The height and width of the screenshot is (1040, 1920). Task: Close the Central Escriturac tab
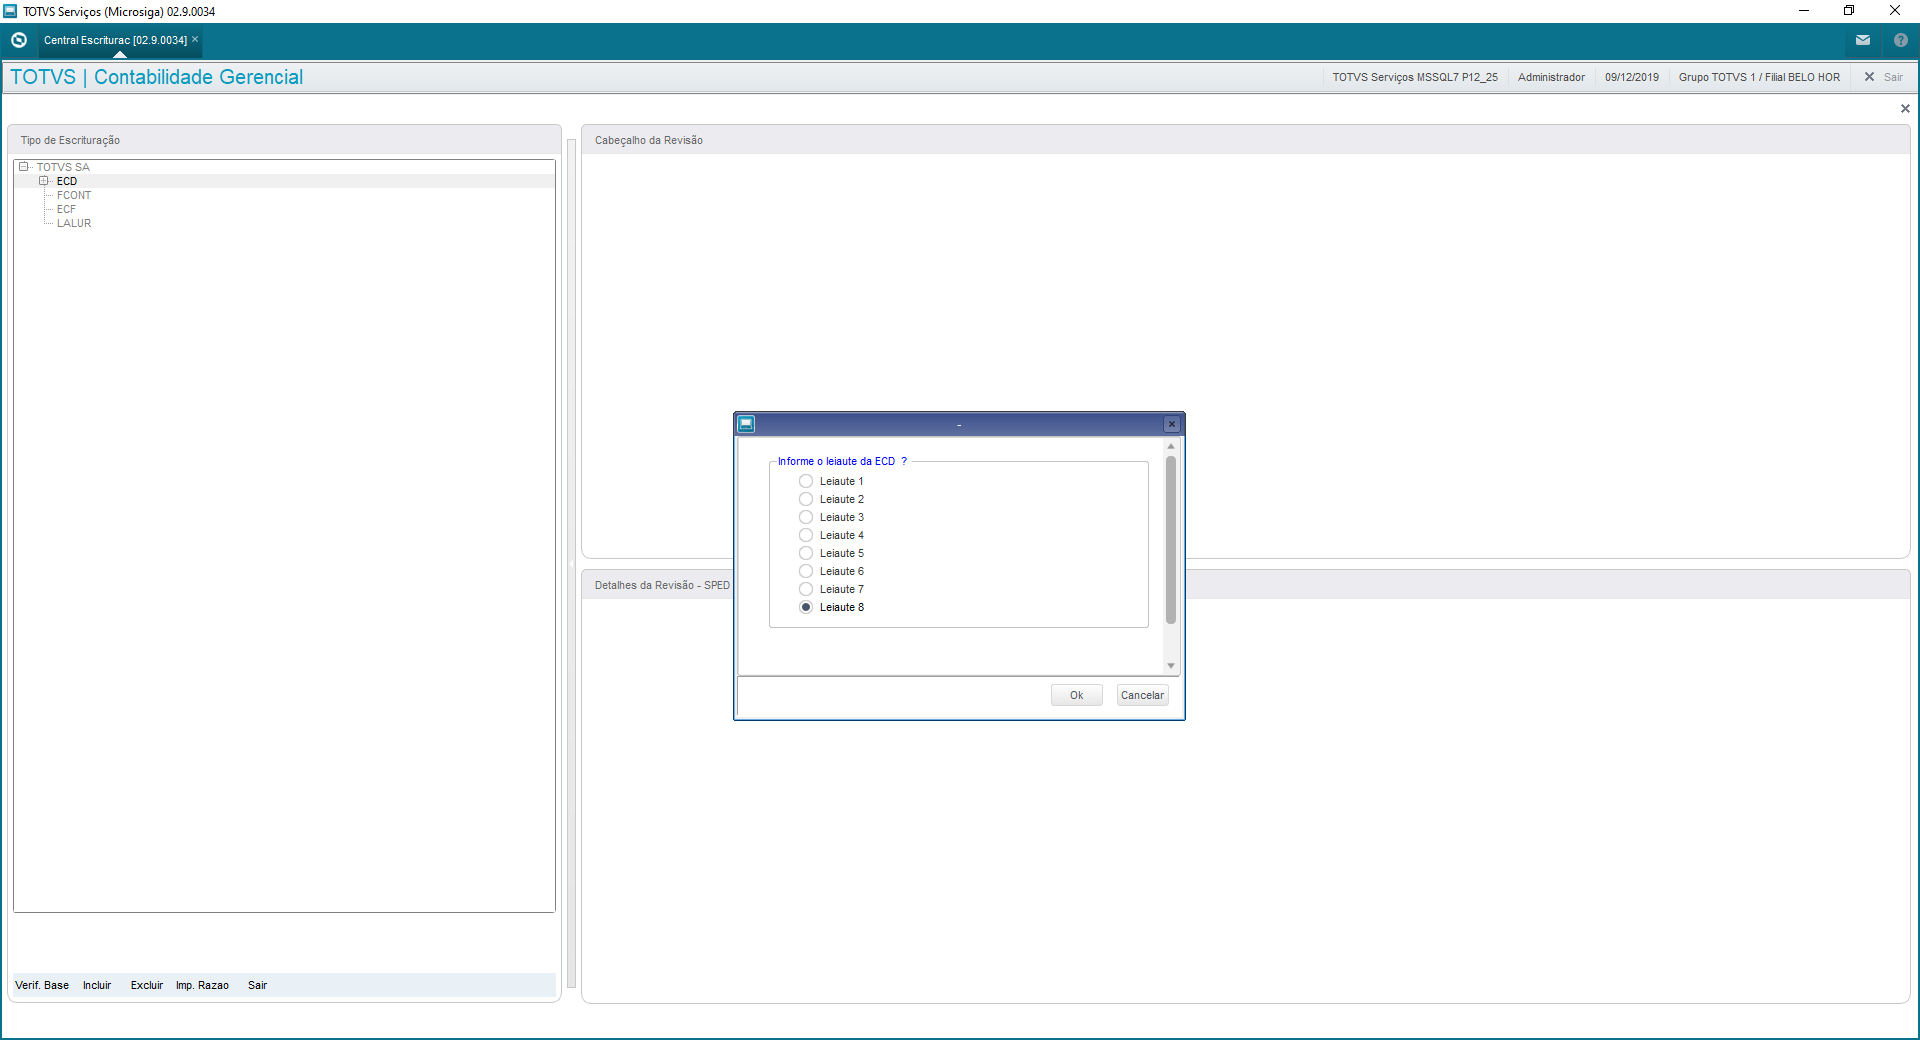[195, 40]
